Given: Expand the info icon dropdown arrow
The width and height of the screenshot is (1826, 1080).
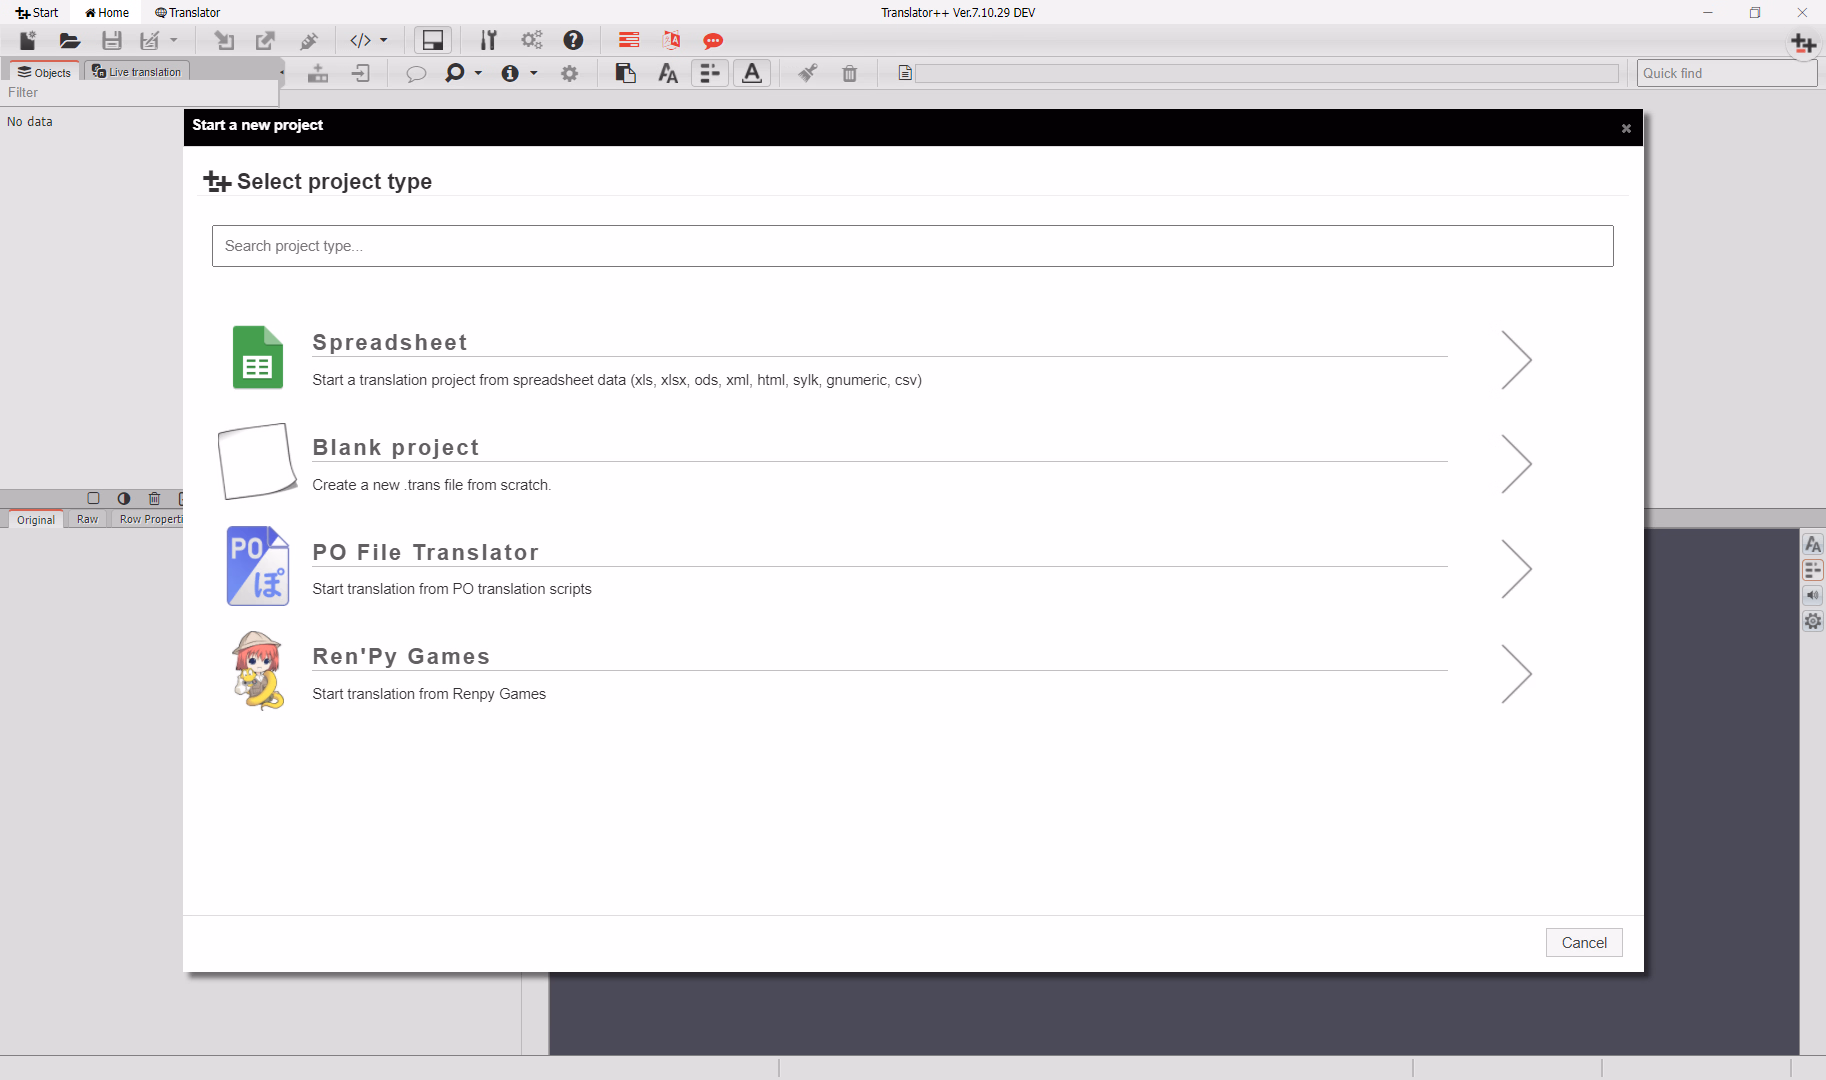Looking at the screenshot, I should tap(534, 73).
